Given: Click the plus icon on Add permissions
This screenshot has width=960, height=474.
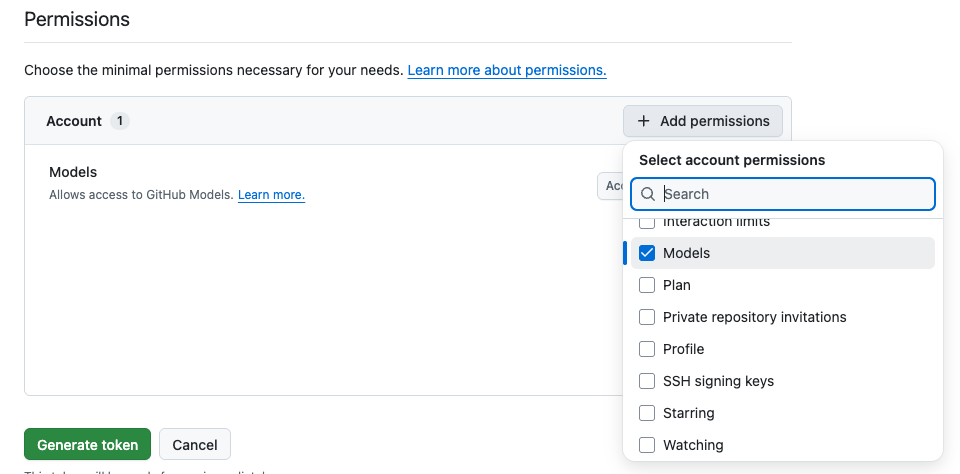Looking at the screenshot, I should [x=644, y=121].
